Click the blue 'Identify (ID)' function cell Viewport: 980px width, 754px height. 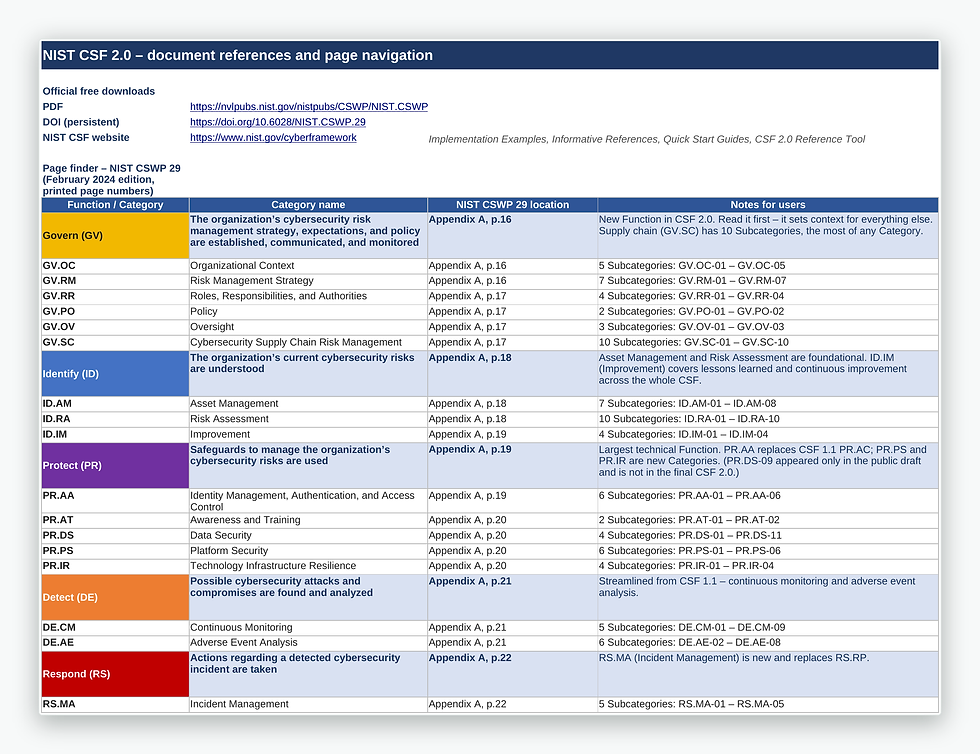coord(115,373)
